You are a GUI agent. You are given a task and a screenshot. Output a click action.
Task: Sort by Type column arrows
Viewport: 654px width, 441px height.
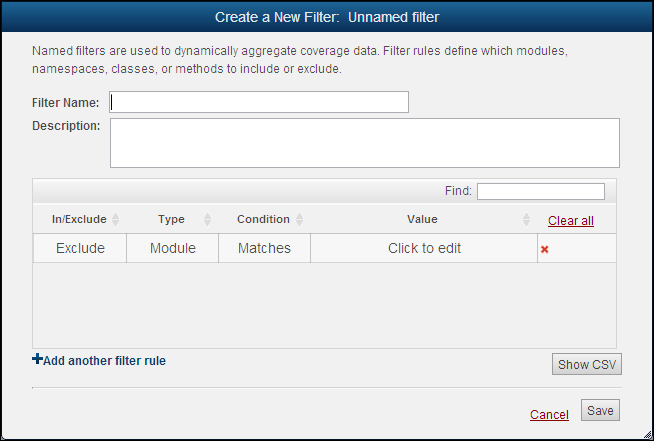(207, 220)
